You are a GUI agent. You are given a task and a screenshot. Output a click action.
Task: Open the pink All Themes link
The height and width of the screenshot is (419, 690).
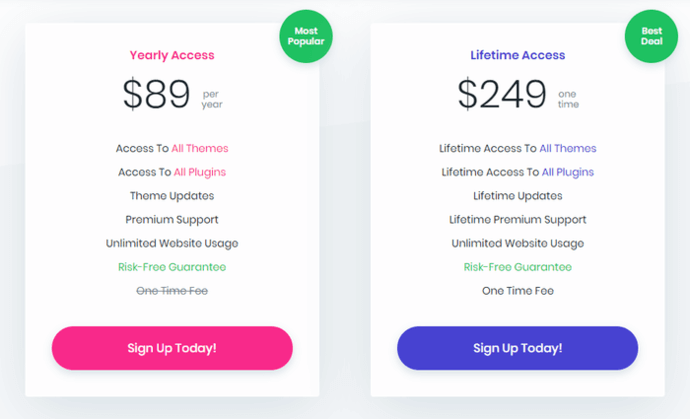click(x=200, y=148)
